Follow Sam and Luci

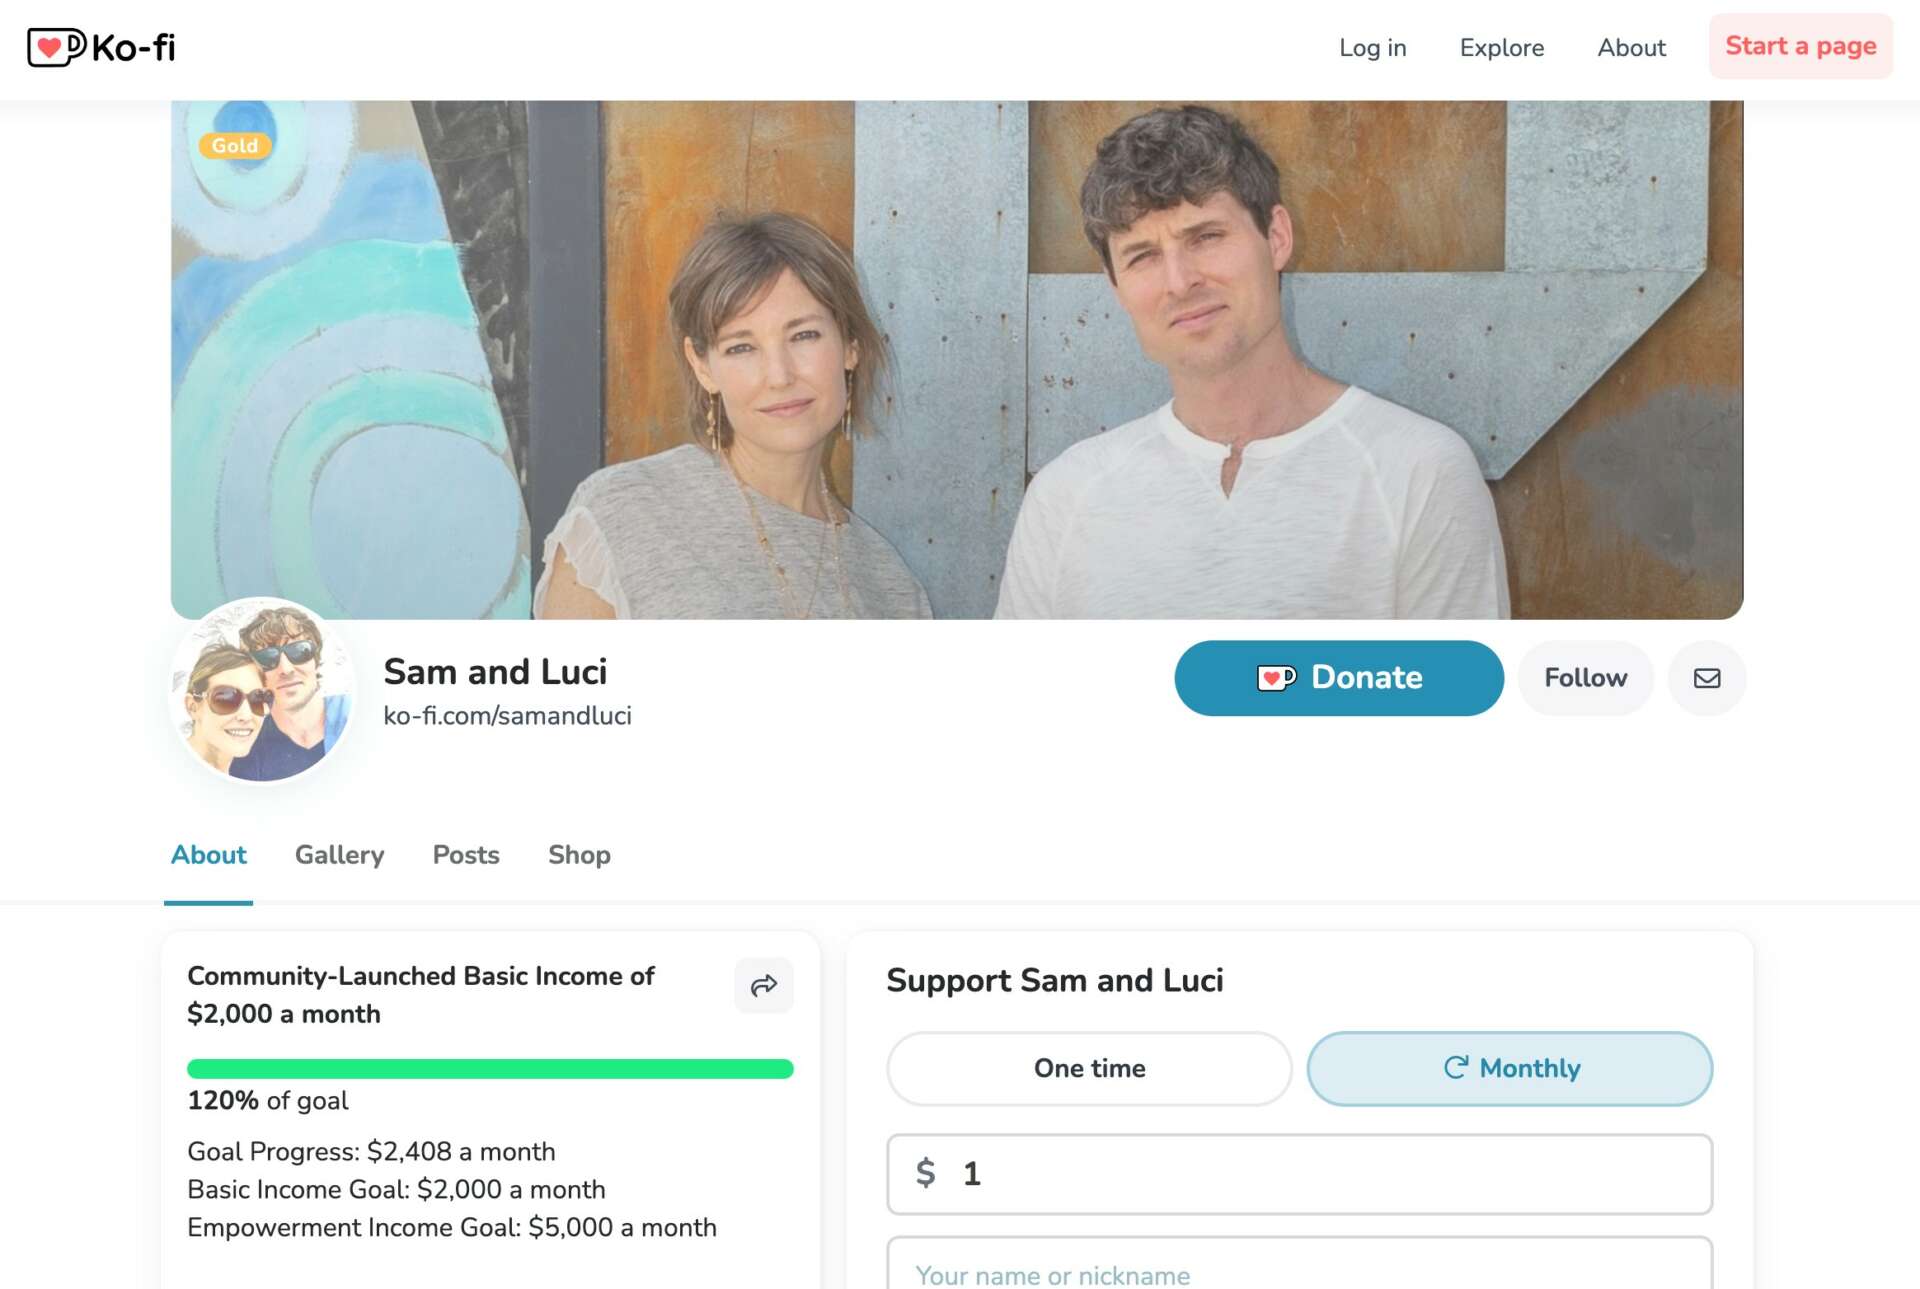point(1585,678)
